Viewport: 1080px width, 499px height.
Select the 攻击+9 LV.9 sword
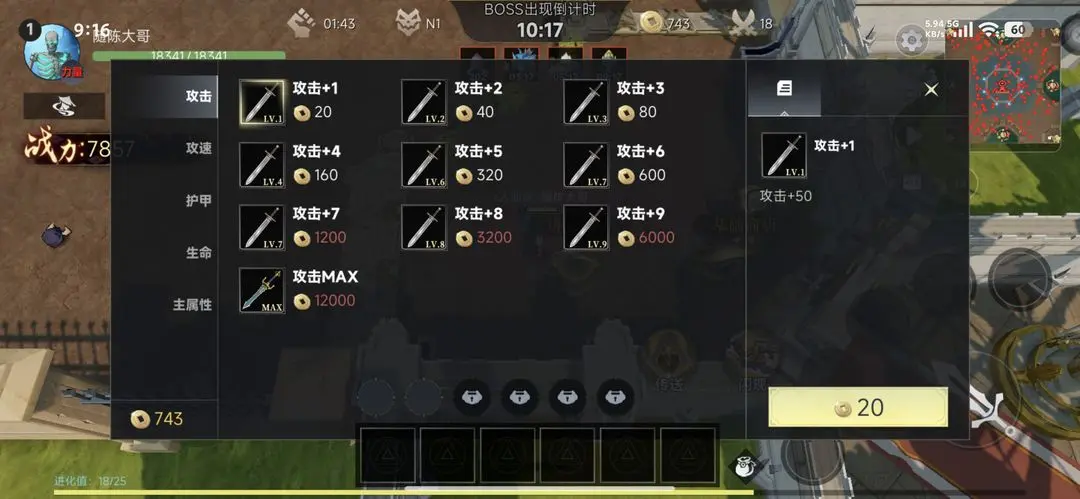pyautogui.click(x=586, y=227)
